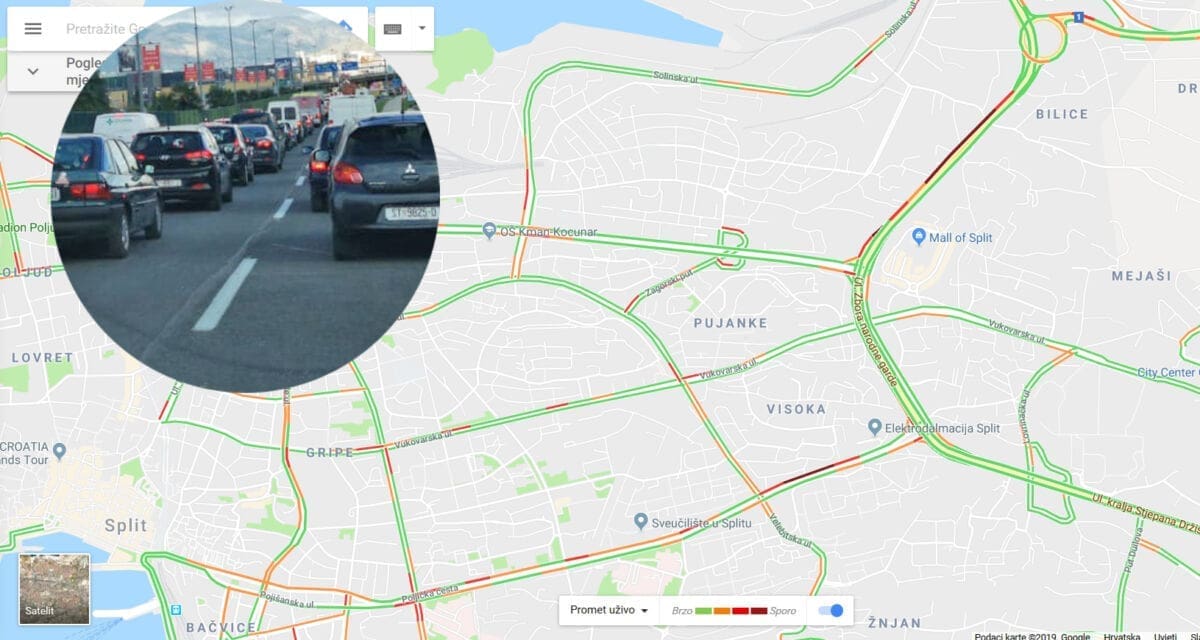Click the Sveučilište u Splitu pin
Viewport: 1200px width, 640px height.
641,522
